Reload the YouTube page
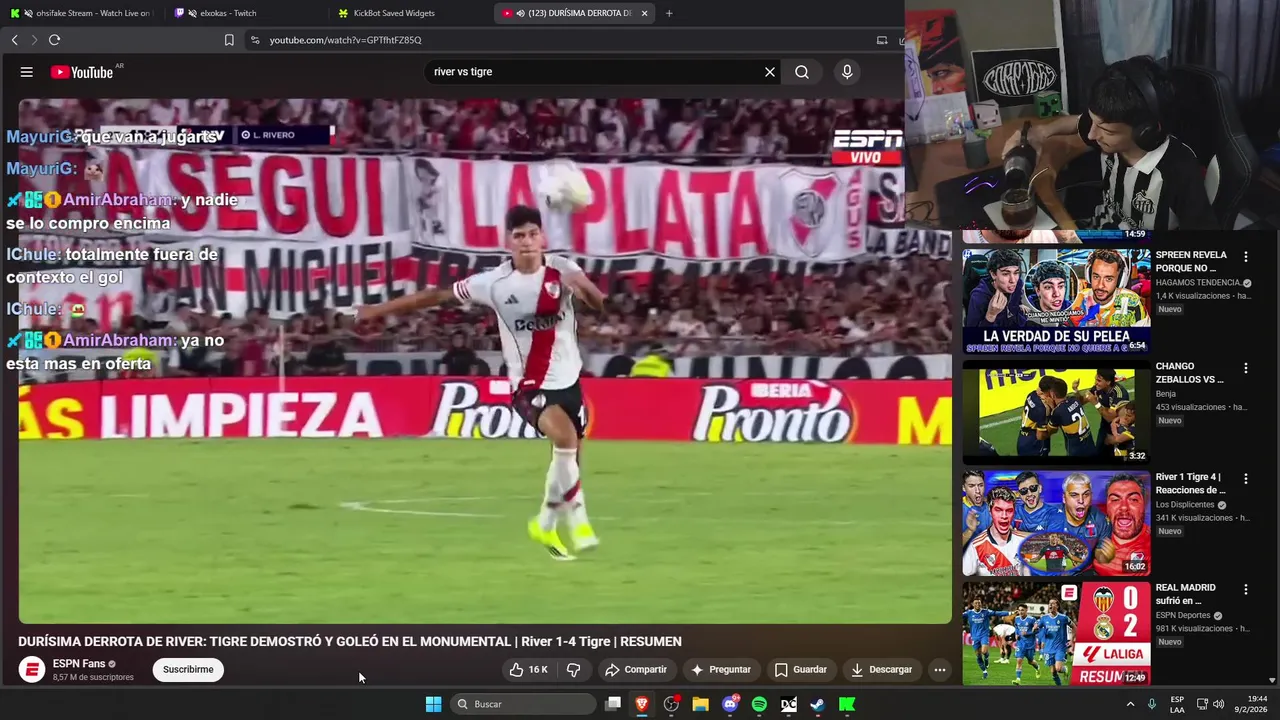1280x720 pixels. pyautogui.click(x=54, y=40)
